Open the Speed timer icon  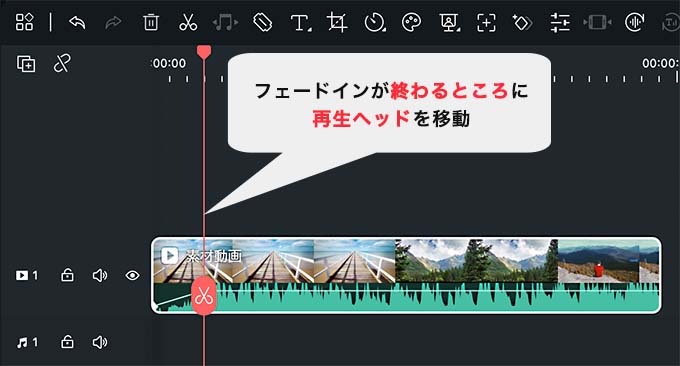point(375,23)
